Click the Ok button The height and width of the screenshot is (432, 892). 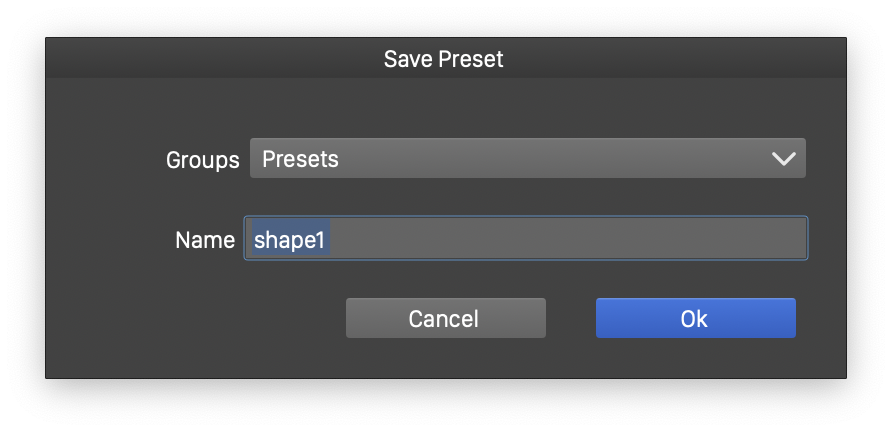[695, 318]
